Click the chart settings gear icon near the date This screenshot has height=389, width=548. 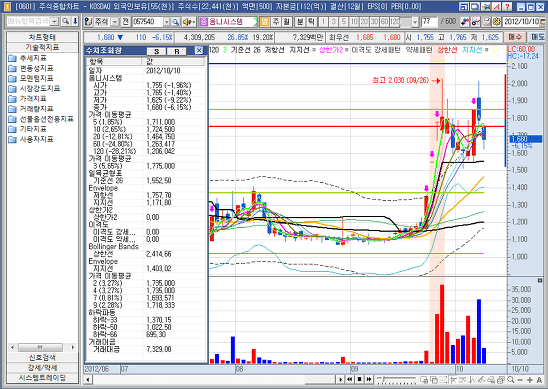pos(497,22)
